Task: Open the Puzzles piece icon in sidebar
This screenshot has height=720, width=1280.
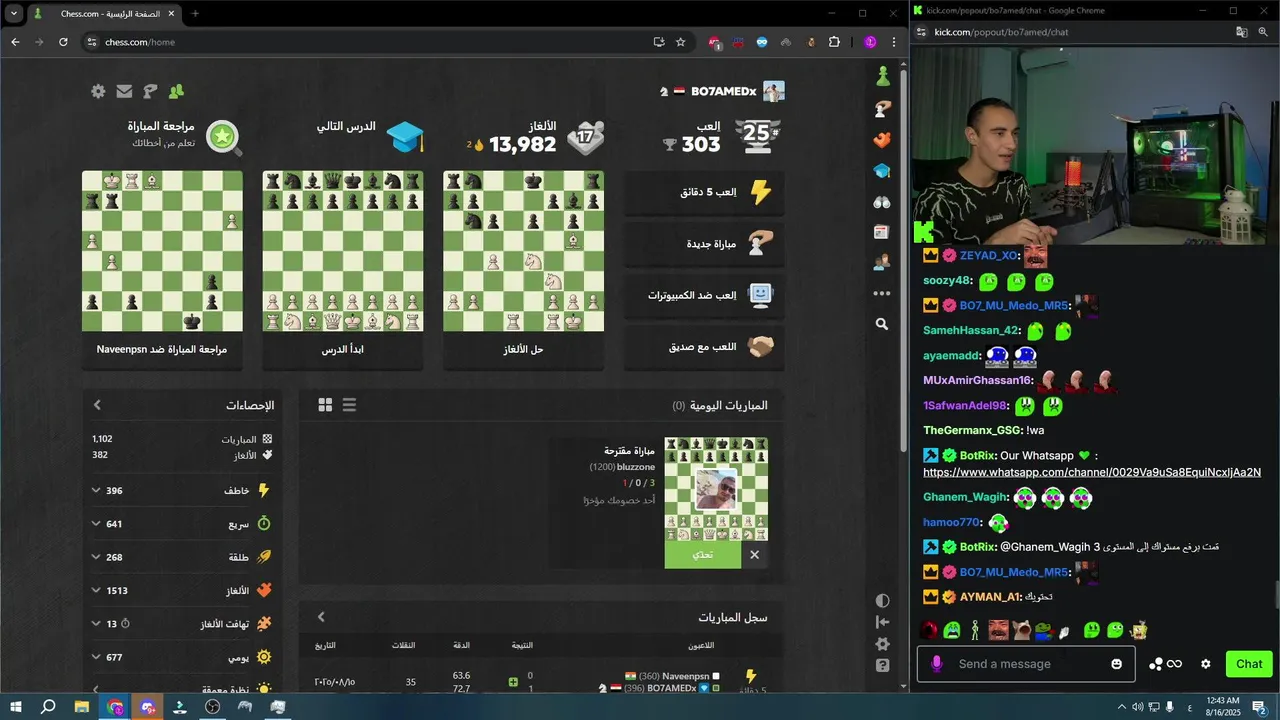Action: point(882,108)
